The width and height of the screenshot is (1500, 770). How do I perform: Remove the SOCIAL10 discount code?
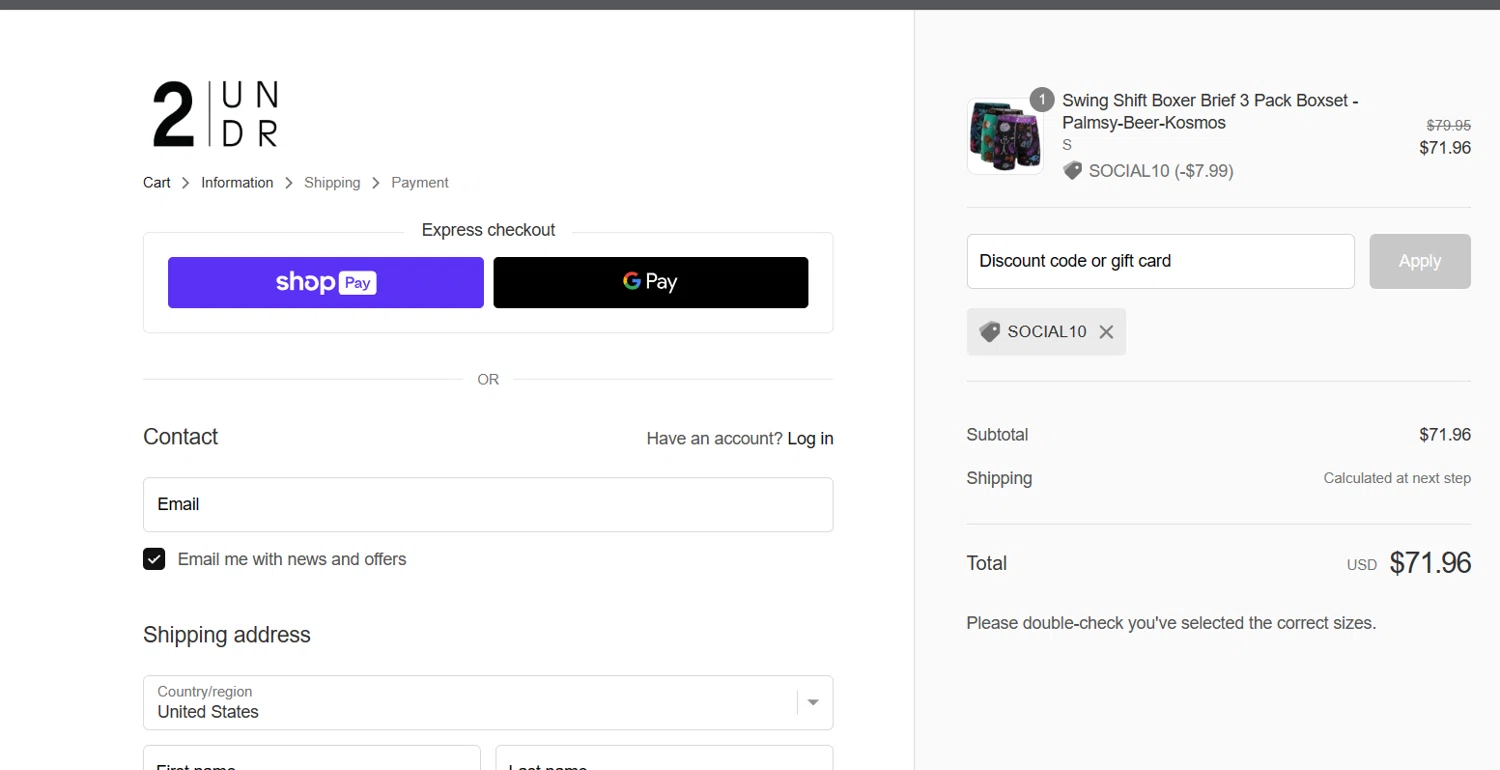(x=1106, y=332)
